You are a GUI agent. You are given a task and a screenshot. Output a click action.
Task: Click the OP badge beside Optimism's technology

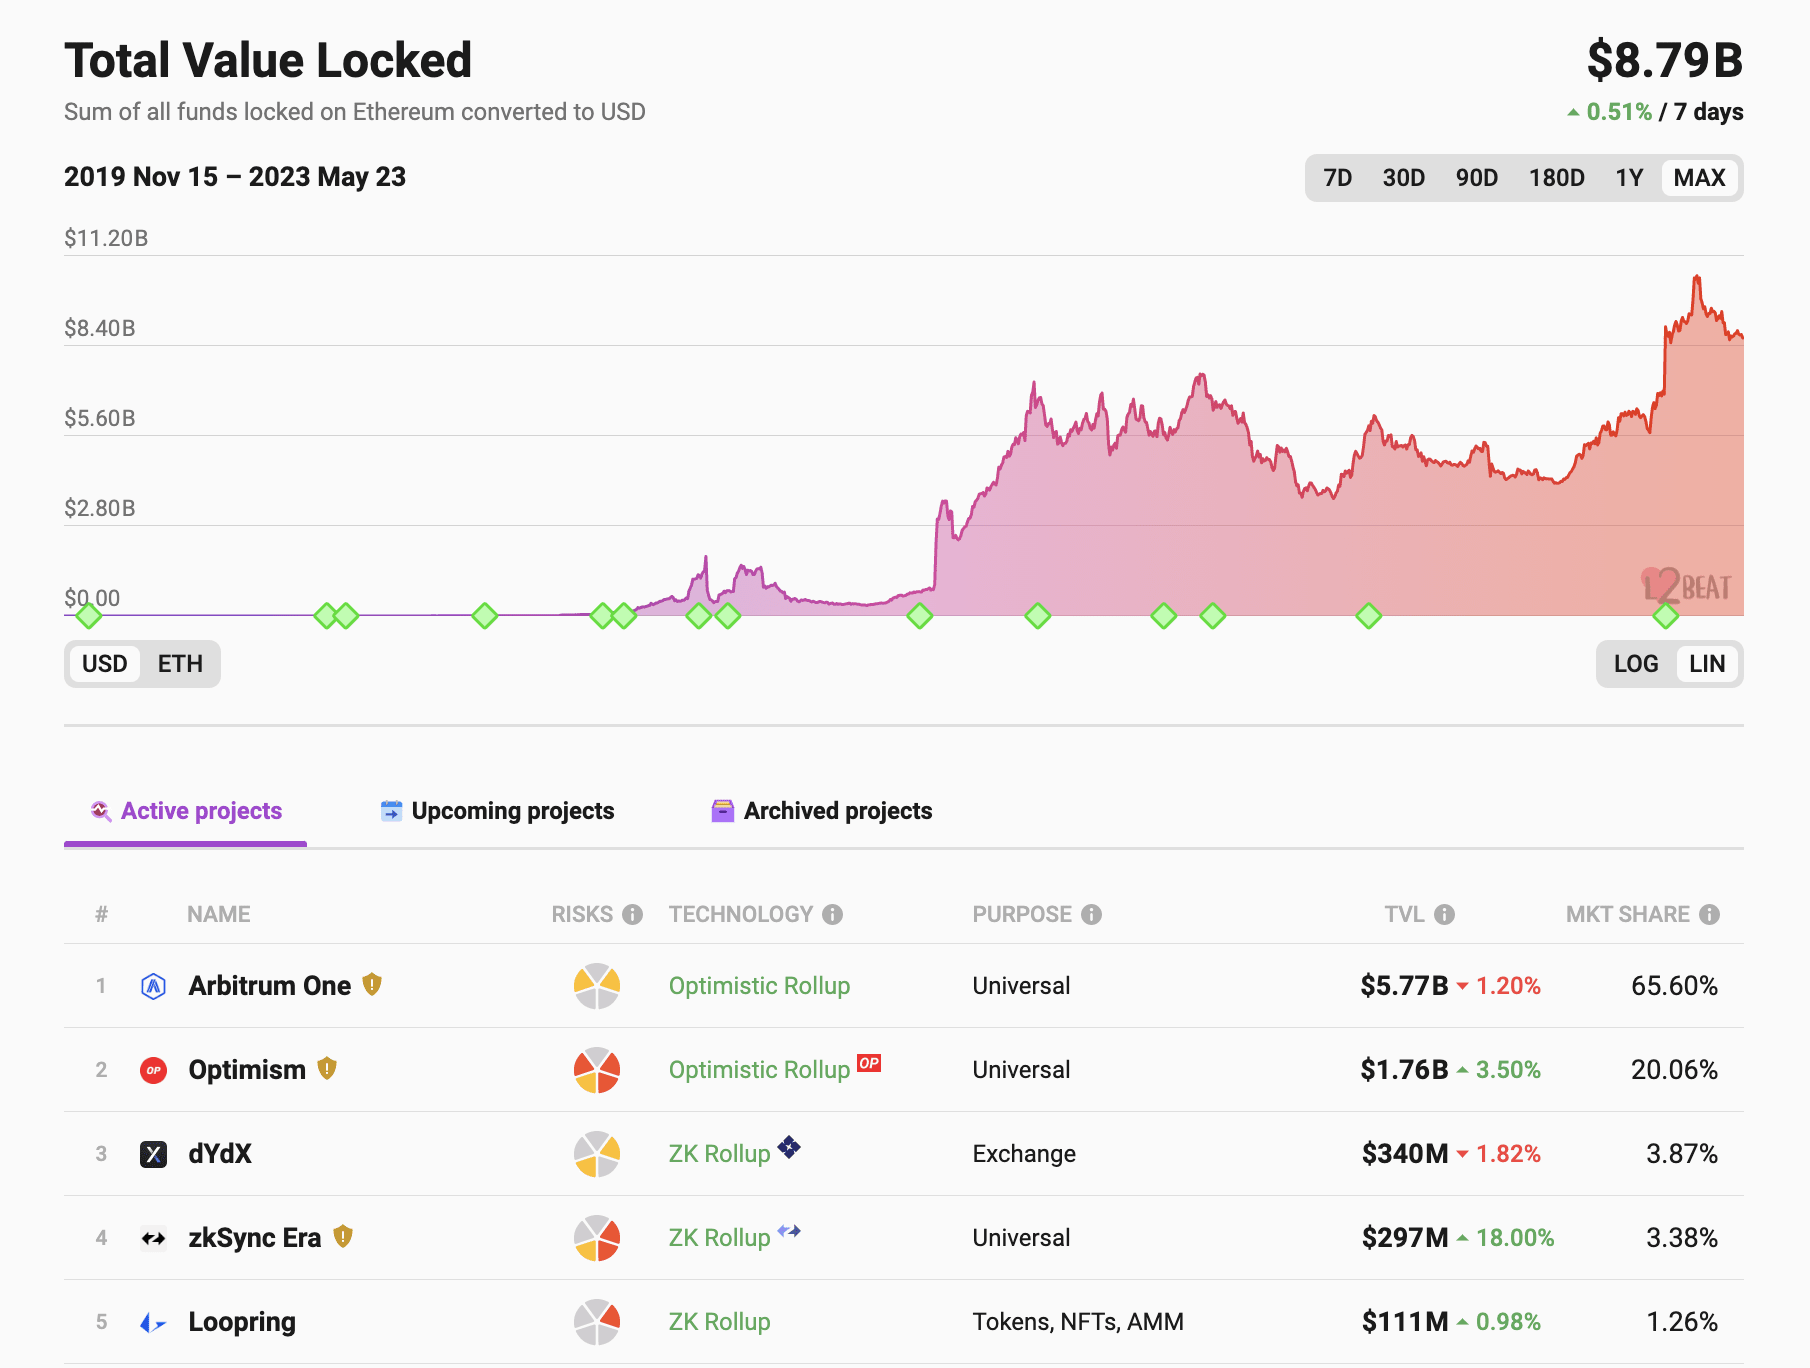(x=869, y=1064)
